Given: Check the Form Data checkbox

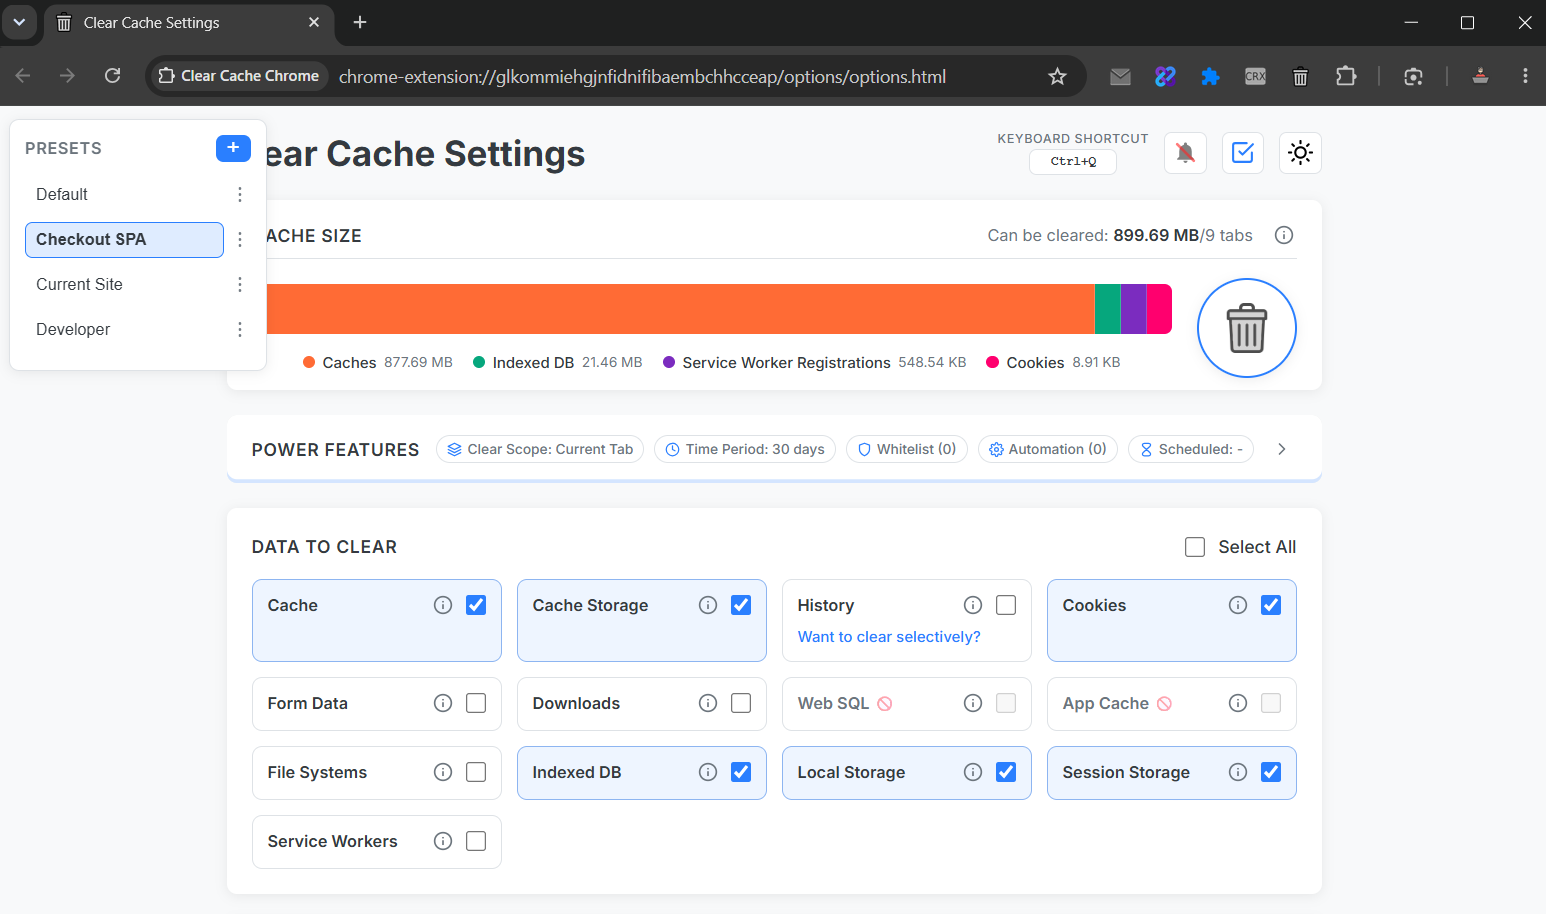Looking at the screenshot, I should [476, 703].
